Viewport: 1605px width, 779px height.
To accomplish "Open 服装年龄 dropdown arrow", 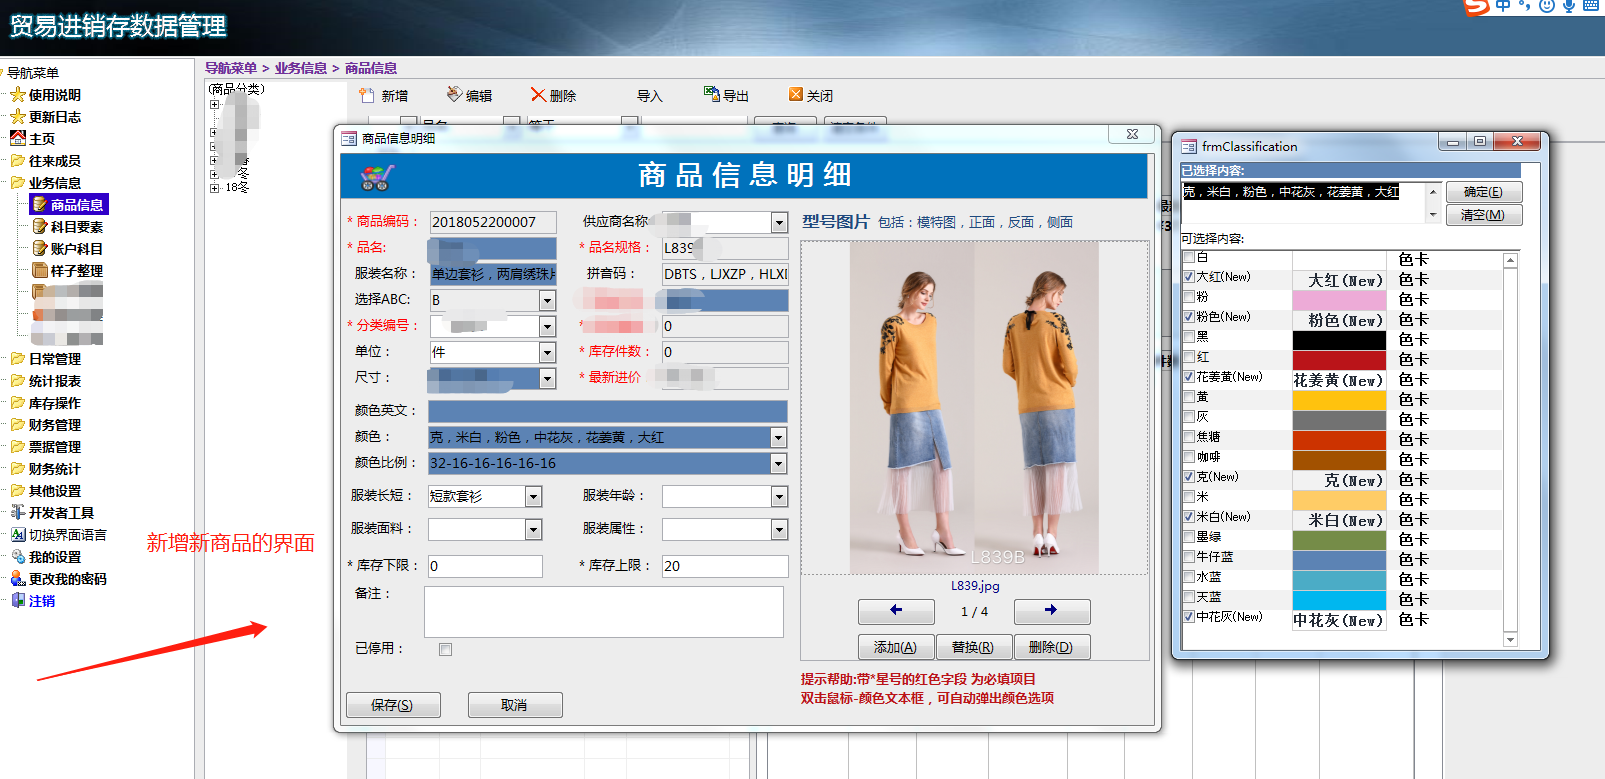I will tap(779, 496).
